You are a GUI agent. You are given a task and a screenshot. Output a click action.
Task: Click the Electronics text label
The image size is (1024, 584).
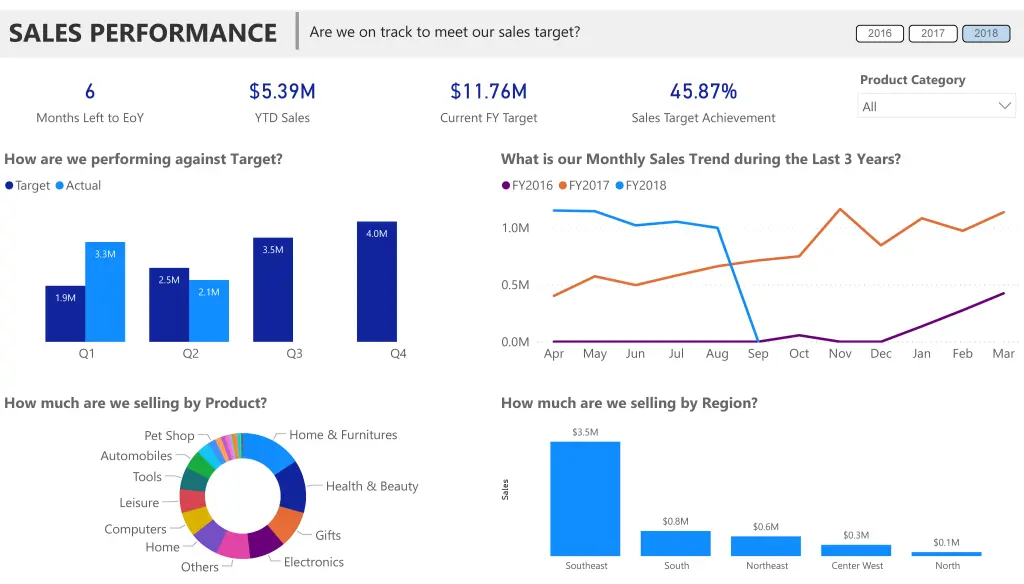click(x=313, y=562)
